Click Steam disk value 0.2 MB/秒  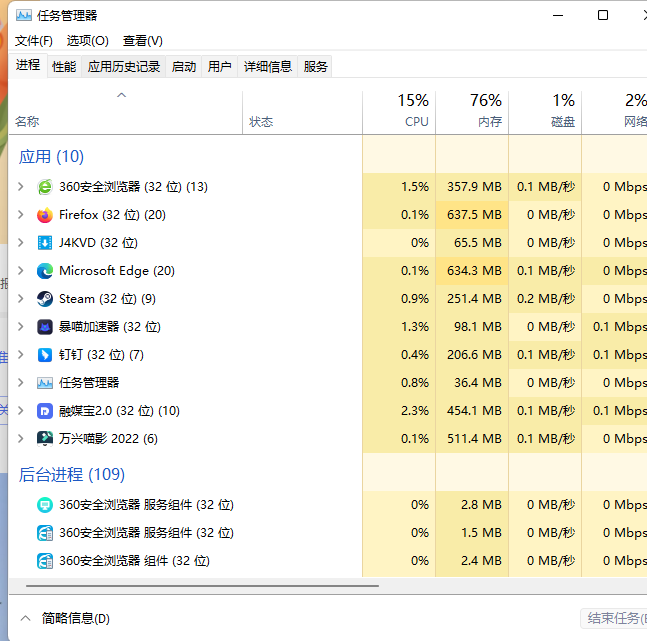click(x=546, y=299)
